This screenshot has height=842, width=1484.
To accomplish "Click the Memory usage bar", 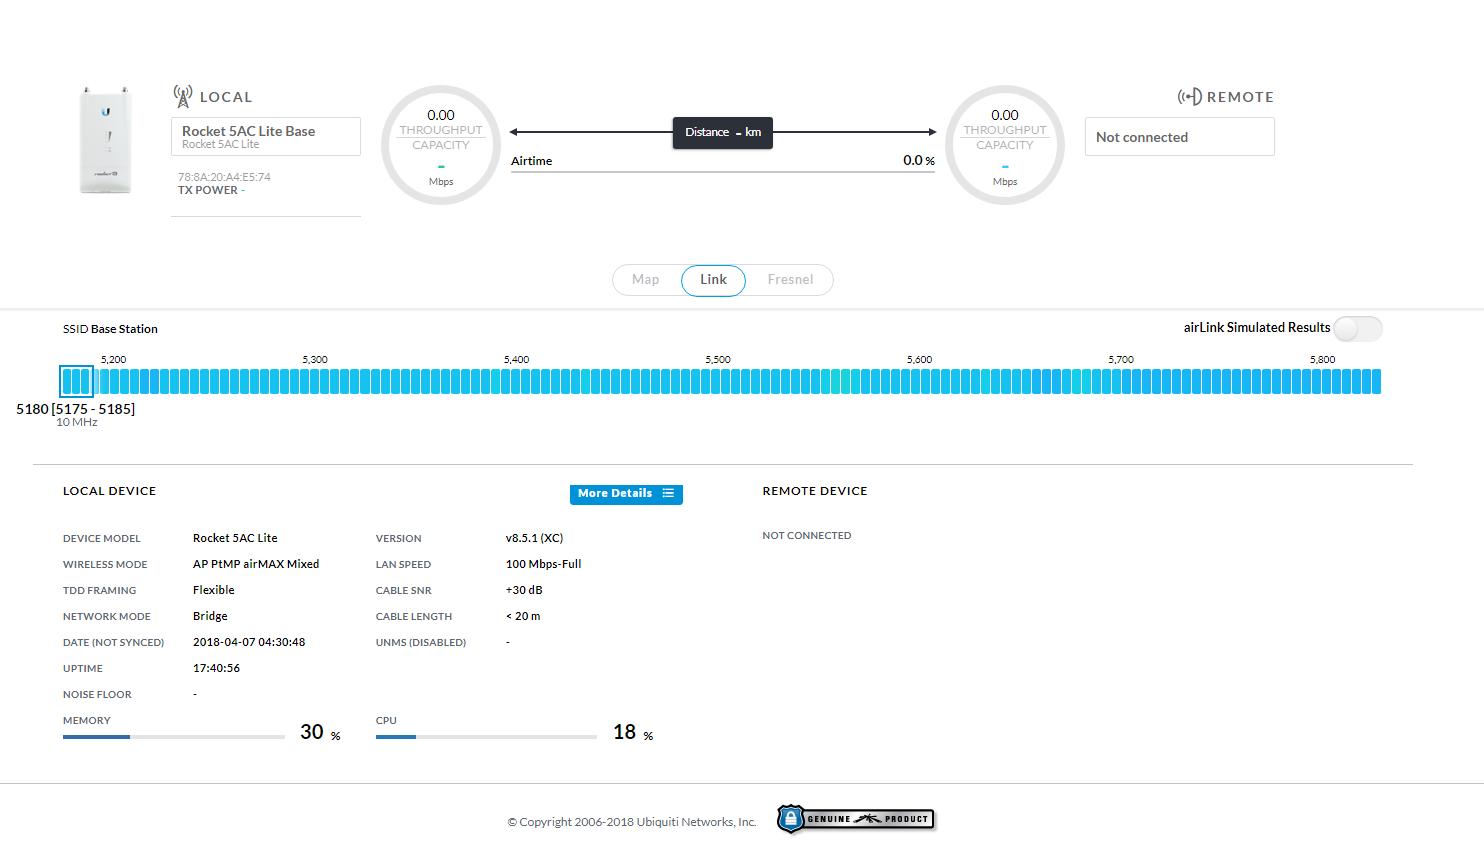I will [174, 737].
